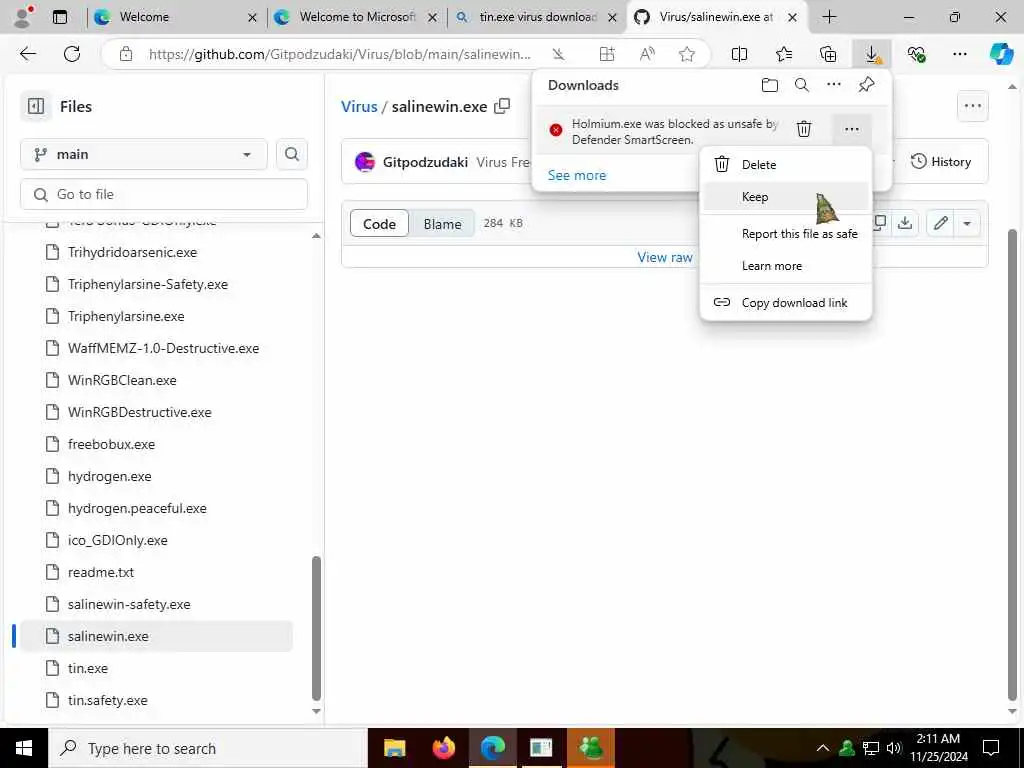This screenshot has height=768, width=1024.
Task: Show hidden system tray icons
Action: point(823,748)
